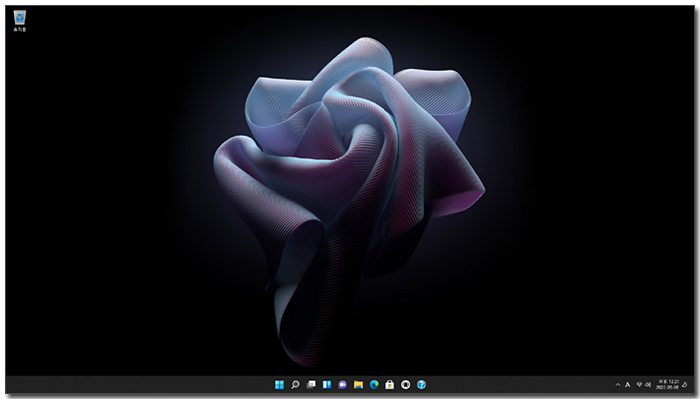This screenshot has height=399, width=700.
Task: Open the taskbar clock and date
Action: pos(668,385)
